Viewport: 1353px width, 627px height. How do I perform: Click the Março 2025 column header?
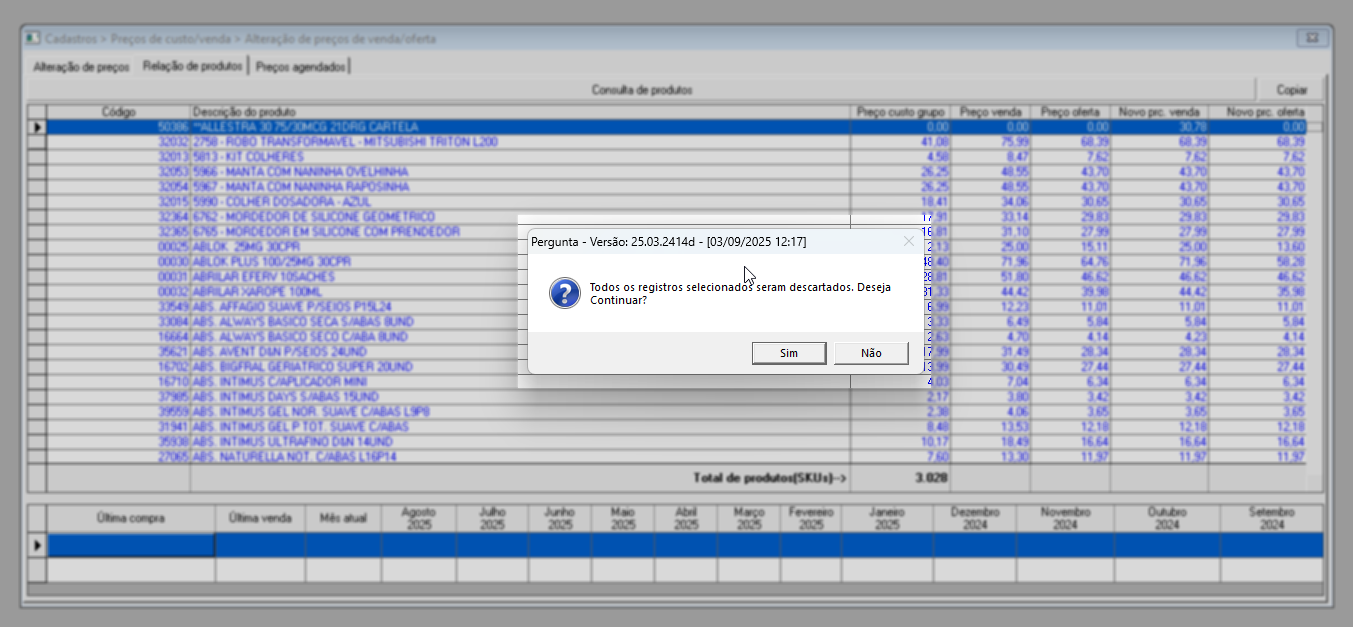[749, 518]
